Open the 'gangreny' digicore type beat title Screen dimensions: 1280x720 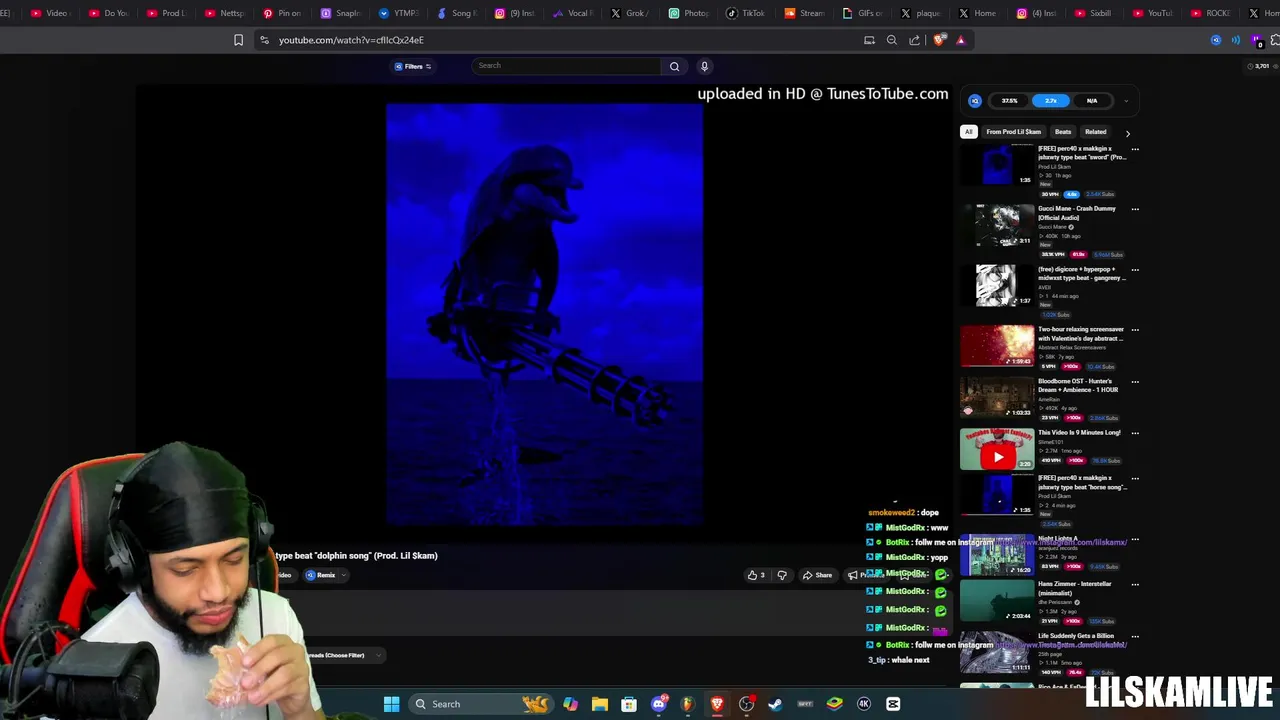(x=1081, y=273)
